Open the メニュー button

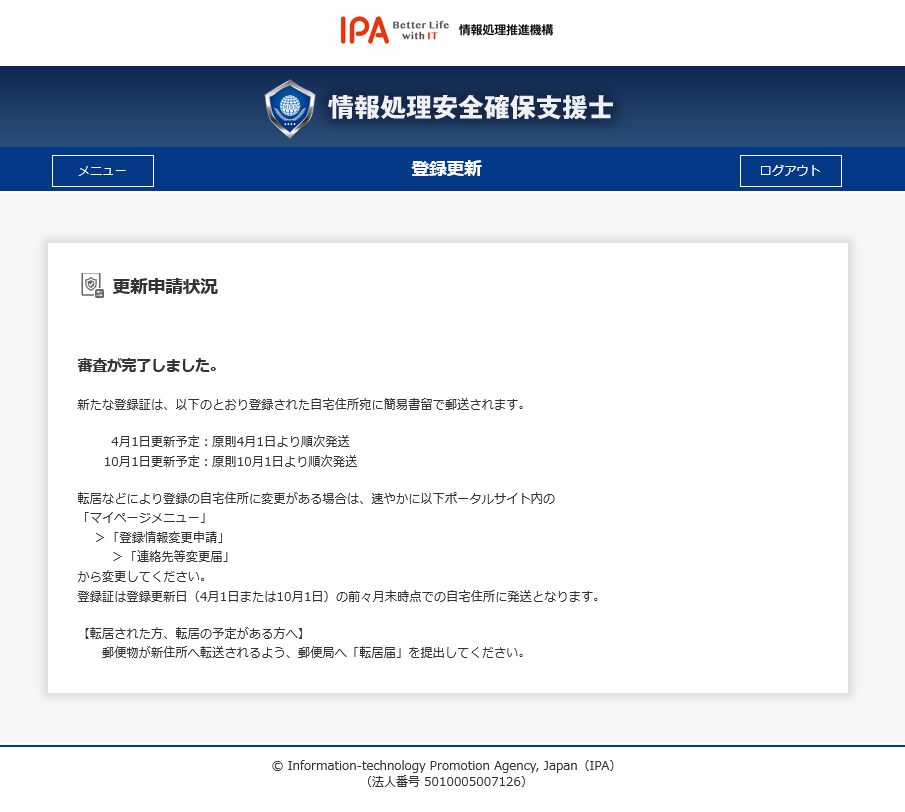pos(103,171)
